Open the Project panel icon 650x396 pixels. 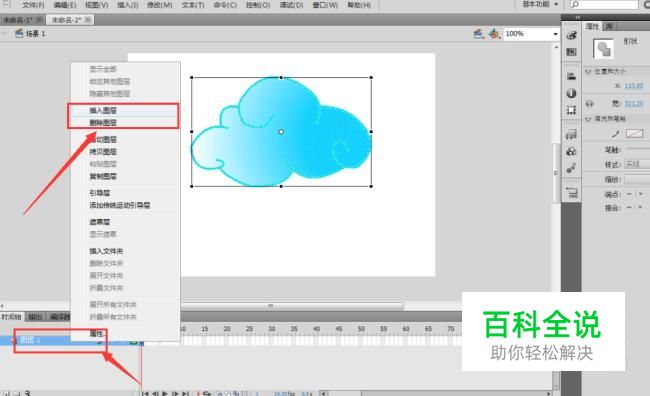572,193
